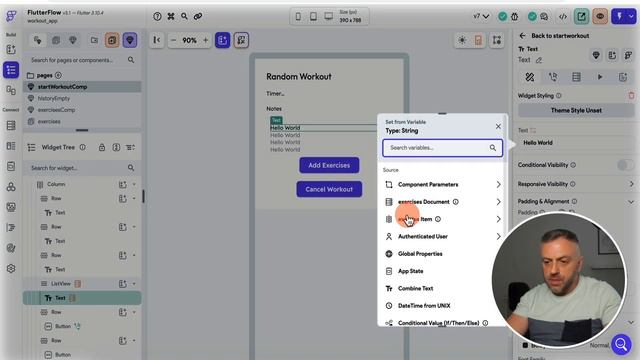The width and height of the screenshot is (640, 360).
Task: Search pages magnifier icon
Action: tap(131, 60)
